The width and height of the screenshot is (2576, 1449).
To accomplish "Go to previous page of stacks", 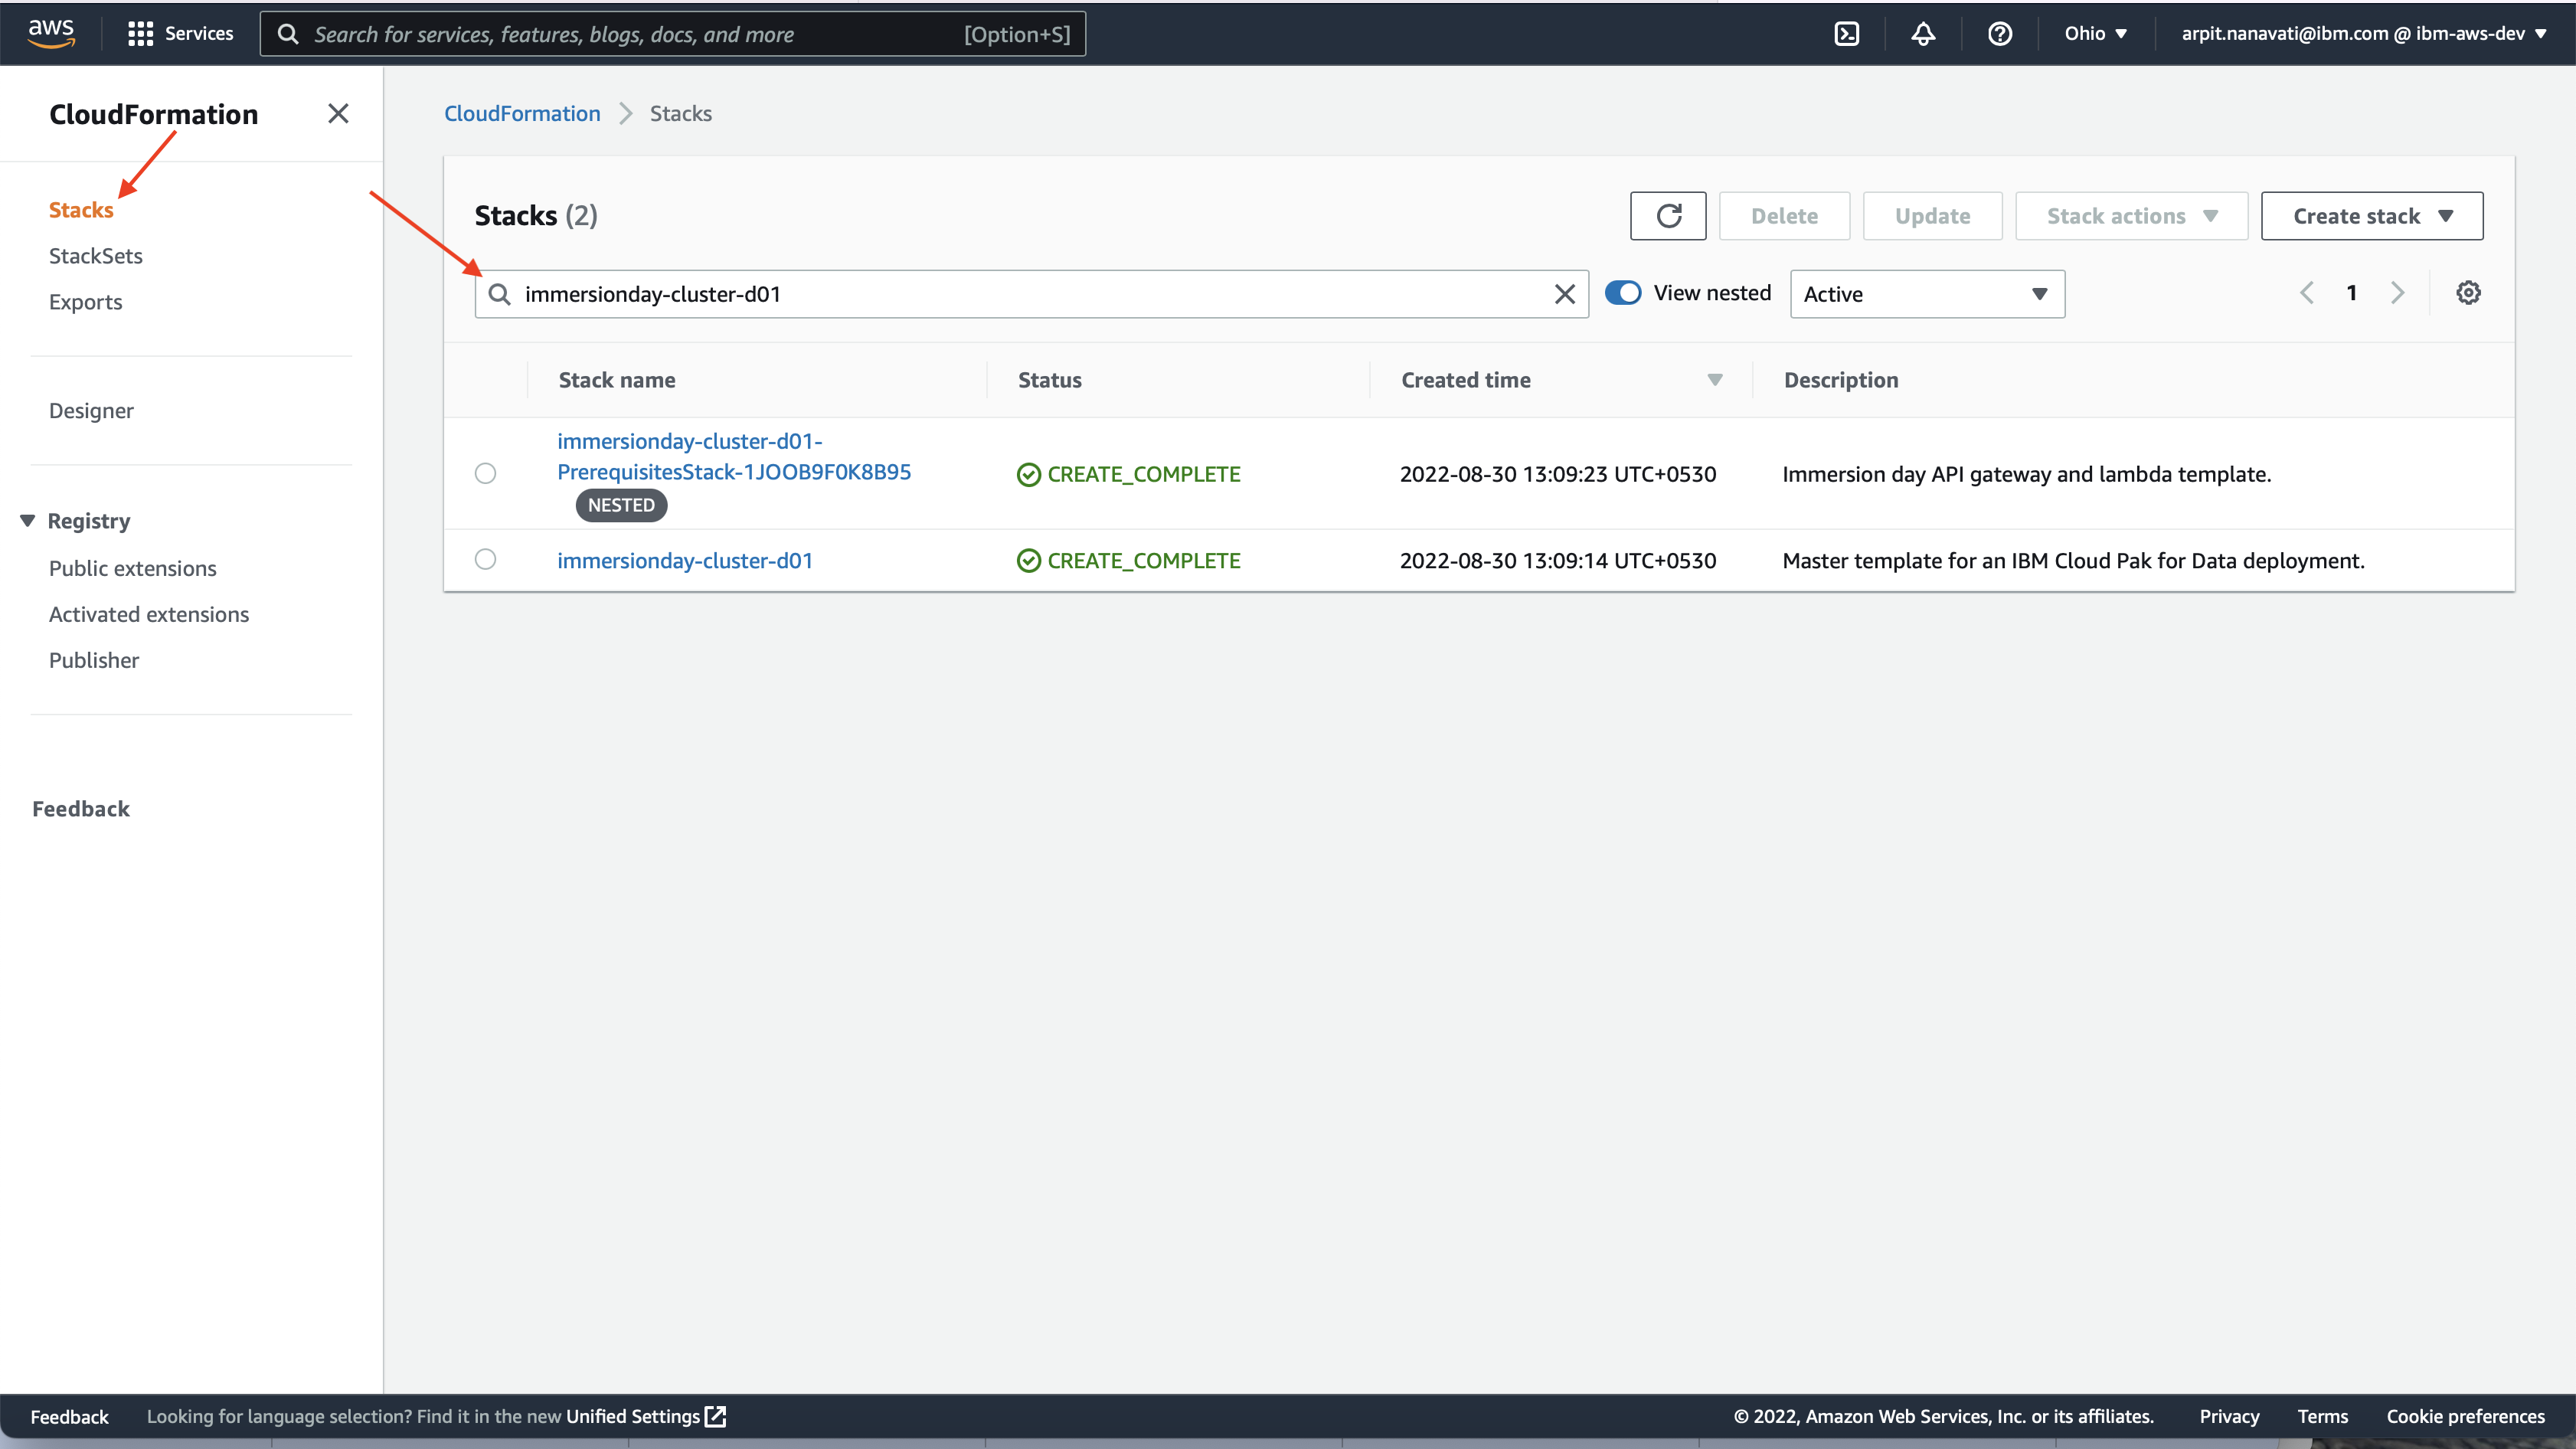I will [2307, 293].
